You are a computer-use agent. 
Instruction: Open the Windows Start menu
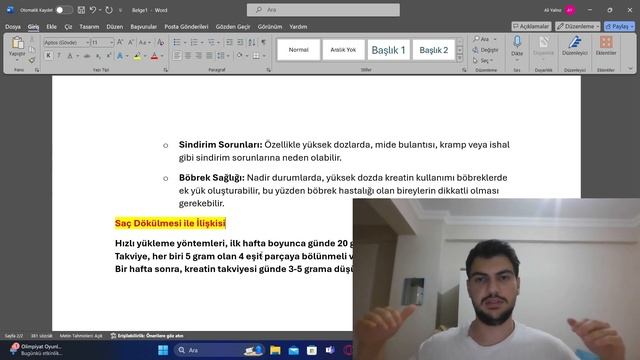(x=163, y=350)
